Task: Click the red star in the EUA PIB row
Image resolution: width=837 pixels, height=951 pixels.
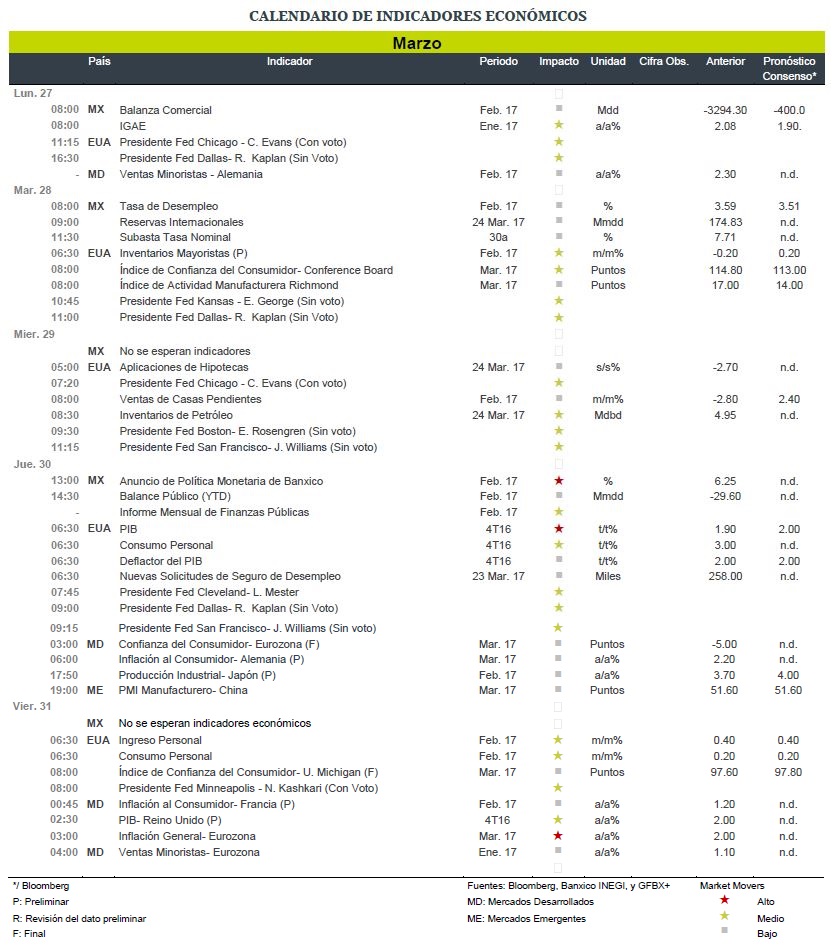Action: tap(559, 528)
